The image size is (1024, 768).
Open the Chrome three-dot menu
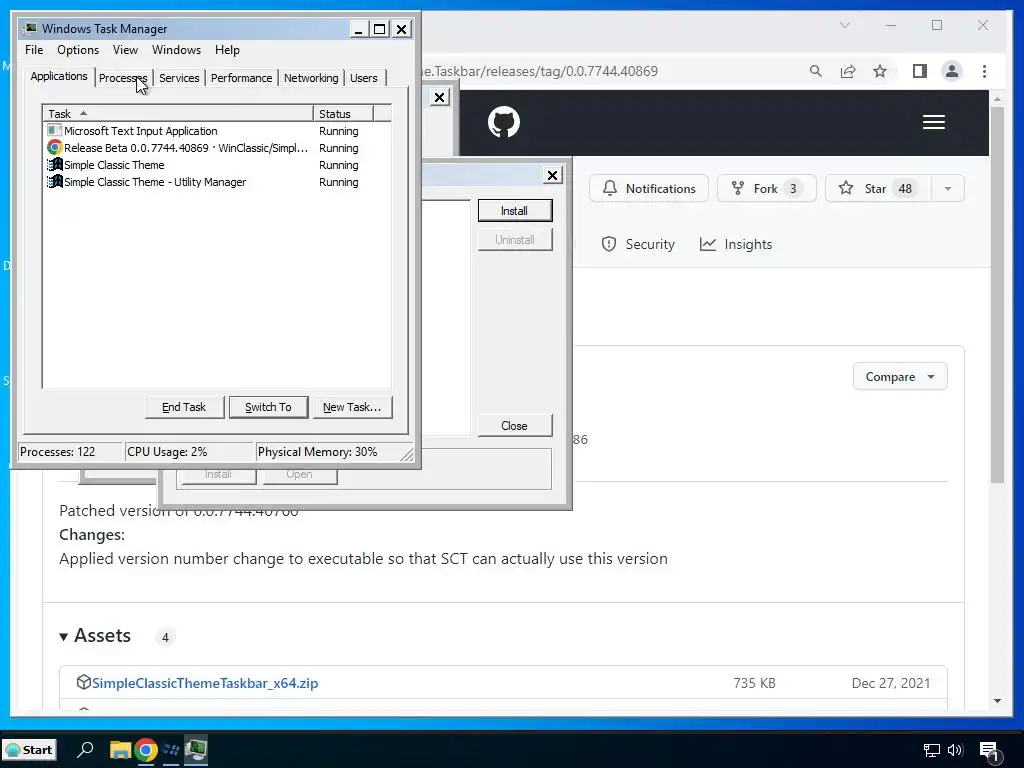(x=984, y=71)
